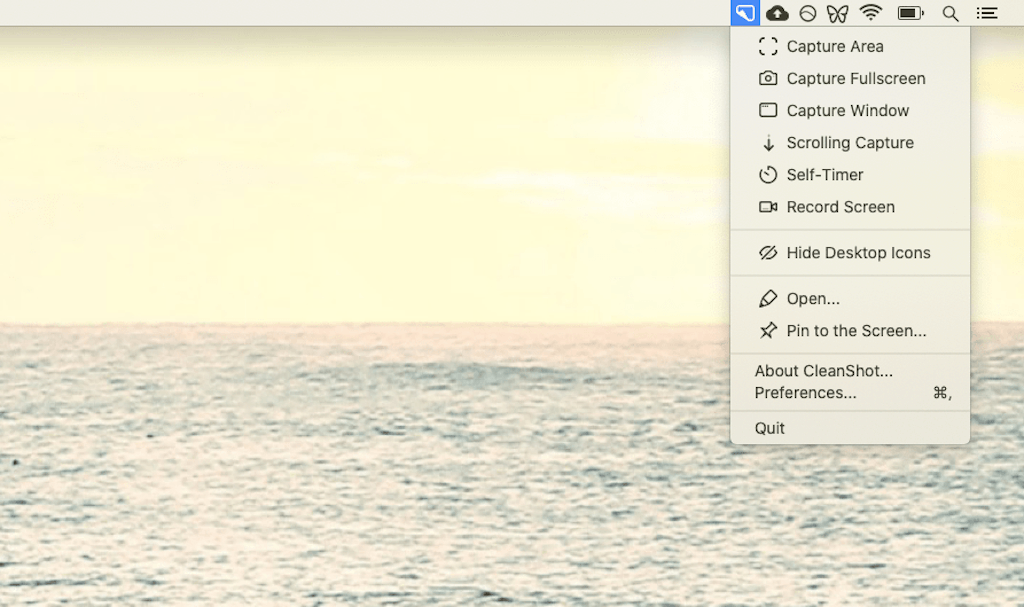Click the crosshair icon beside Capture Area
This screenshot has width=1024, height=607.
click(768, 46)
